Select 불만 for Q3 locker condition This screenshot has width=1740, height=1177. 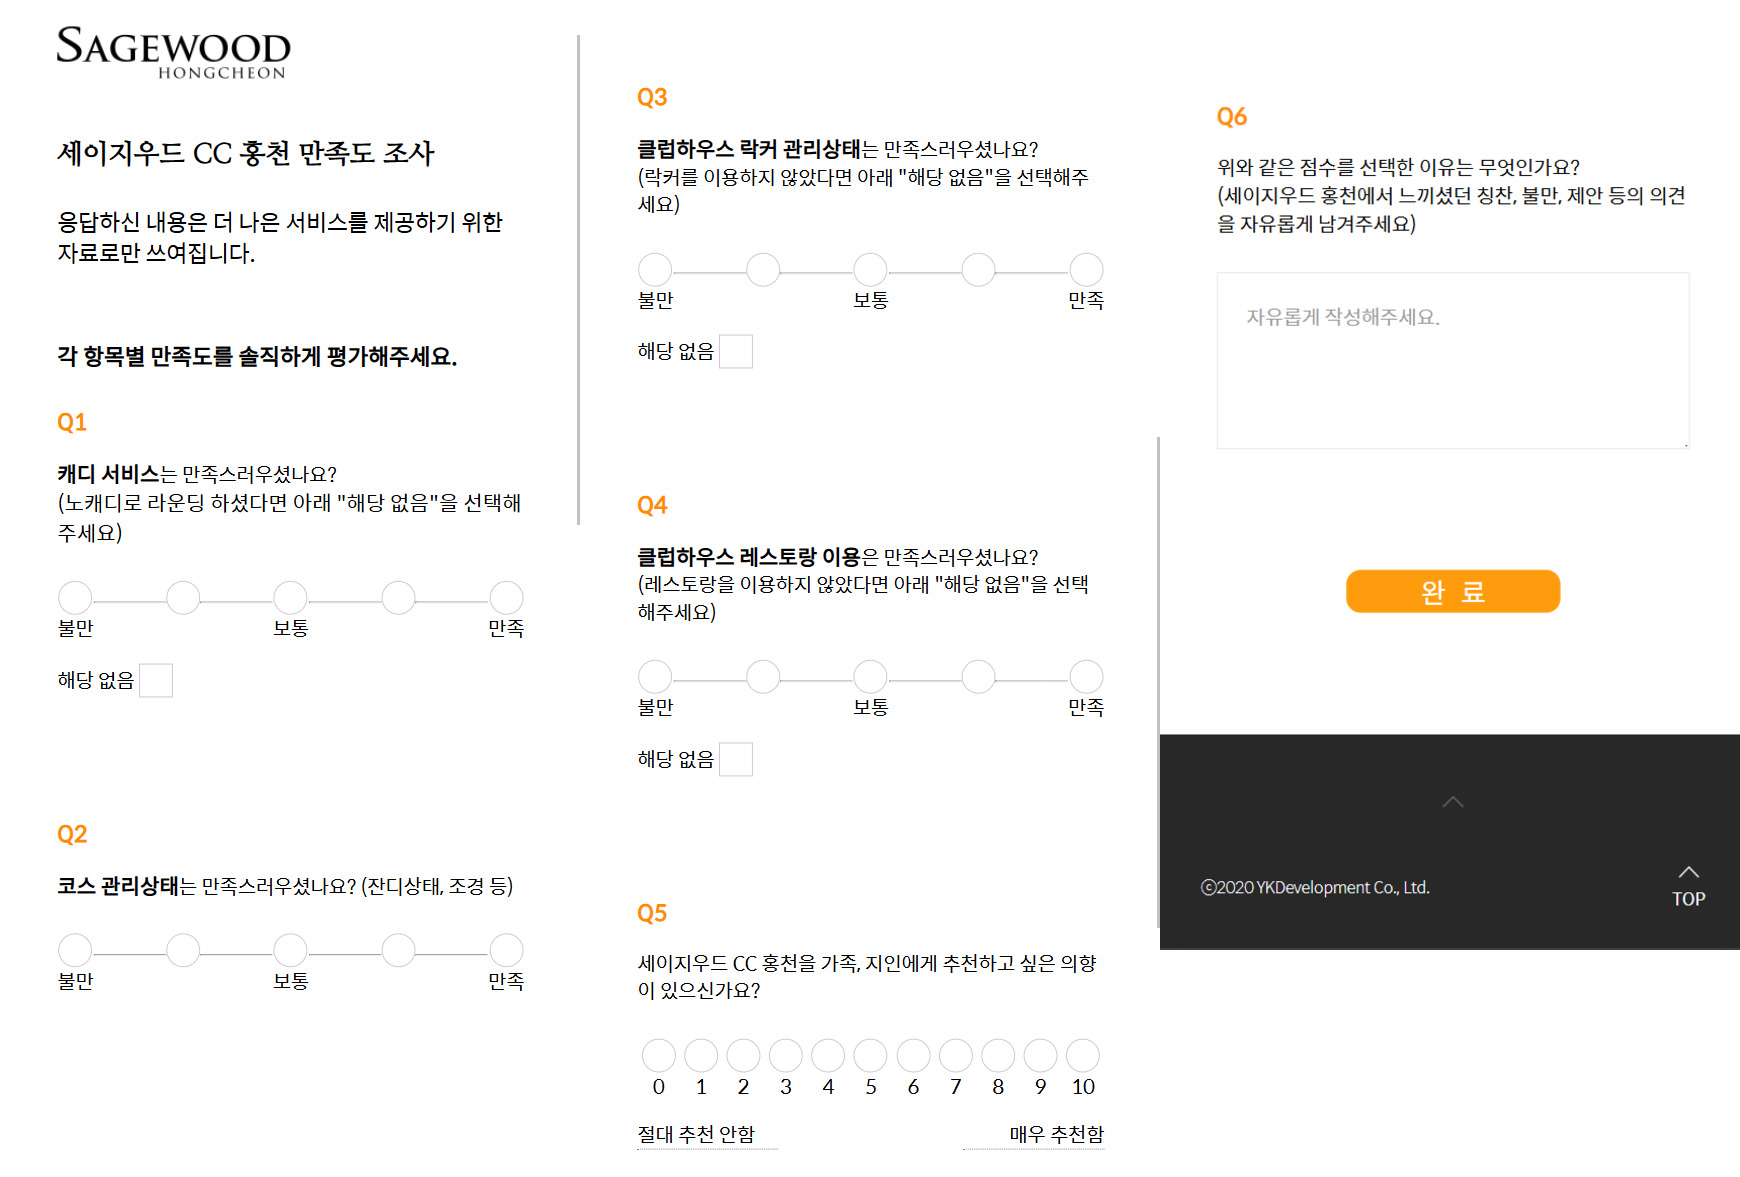pyautogui.click(x=655, y=268)
